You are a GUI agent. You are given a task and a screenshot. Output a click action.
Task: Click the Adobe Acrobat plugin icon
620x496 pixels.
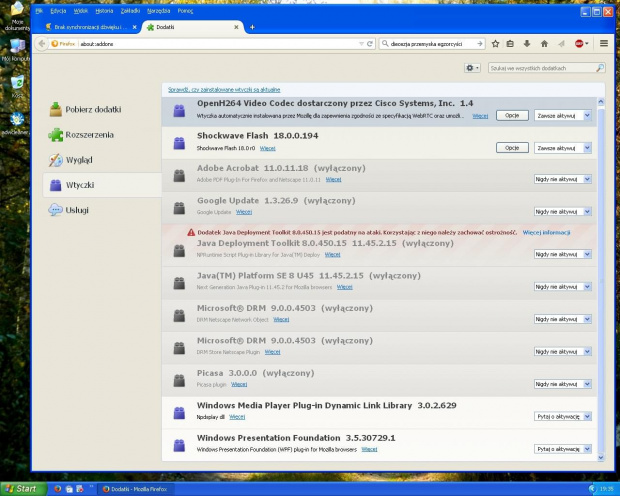click(x=179, y=176)
